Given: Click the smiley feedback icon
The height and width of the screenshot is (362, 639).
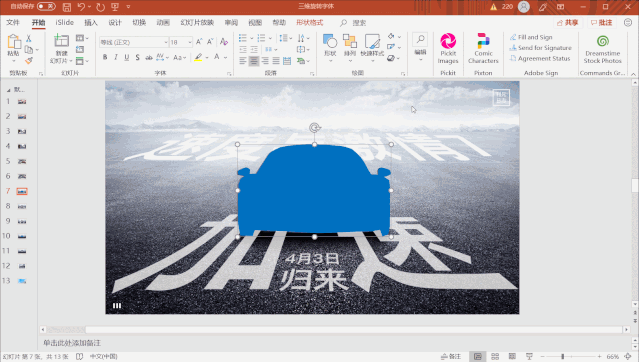Looking at the screenshot, I should (x=628, y=23).
